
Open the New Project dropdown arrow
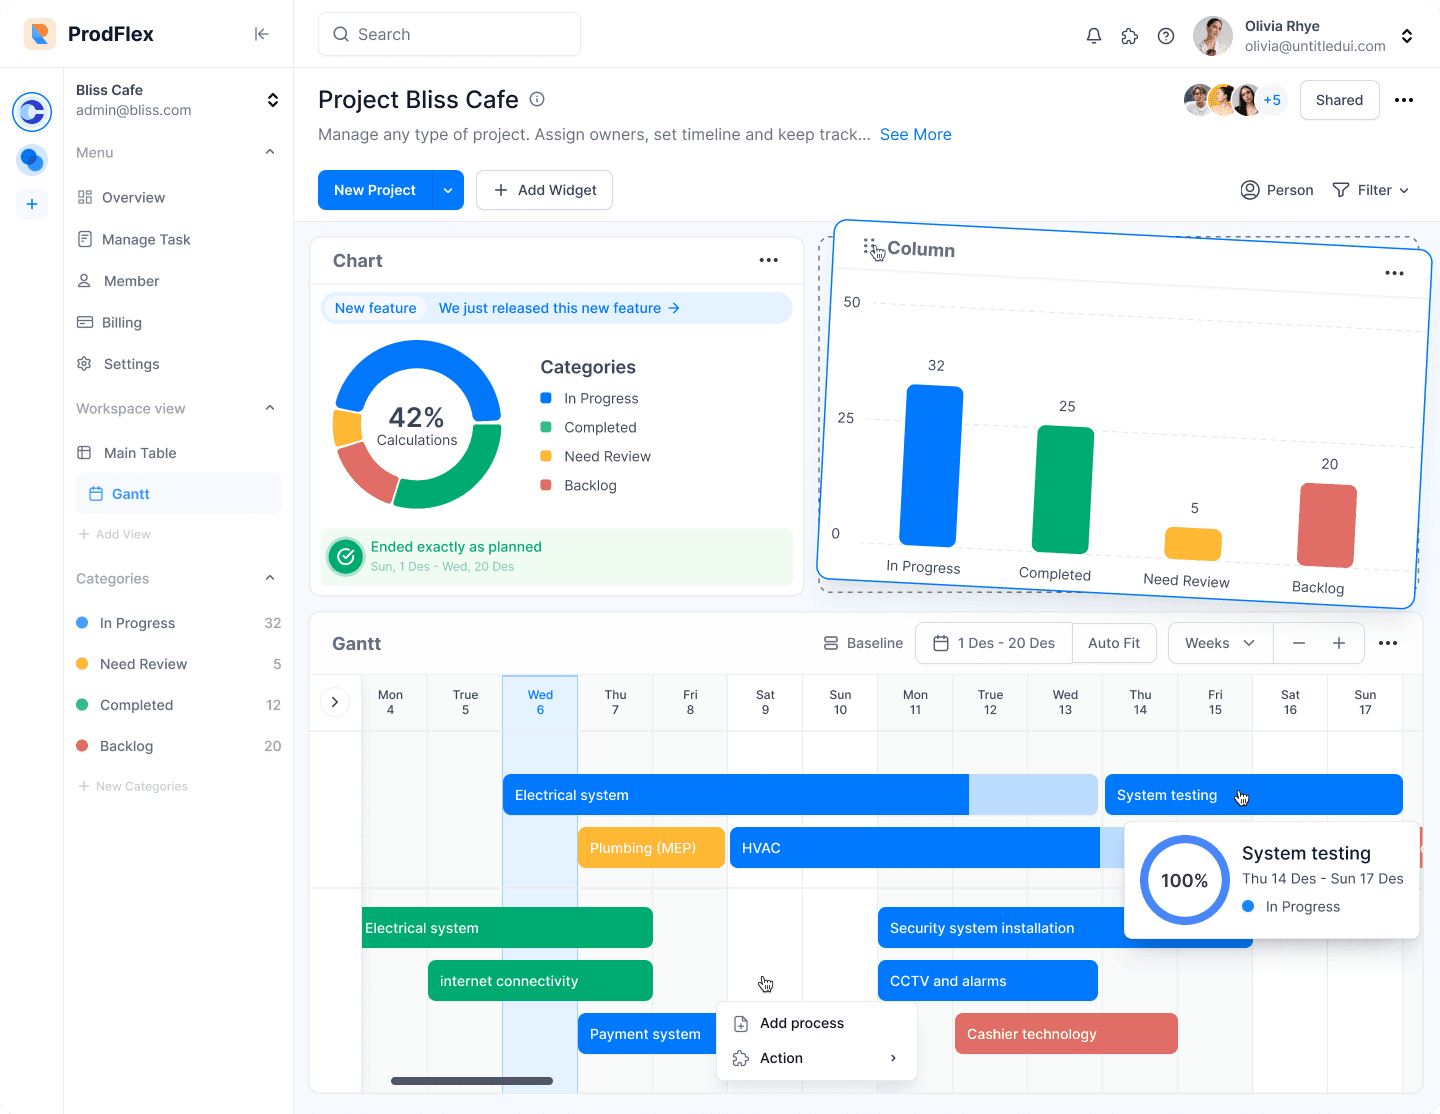(x=448, y=190)
